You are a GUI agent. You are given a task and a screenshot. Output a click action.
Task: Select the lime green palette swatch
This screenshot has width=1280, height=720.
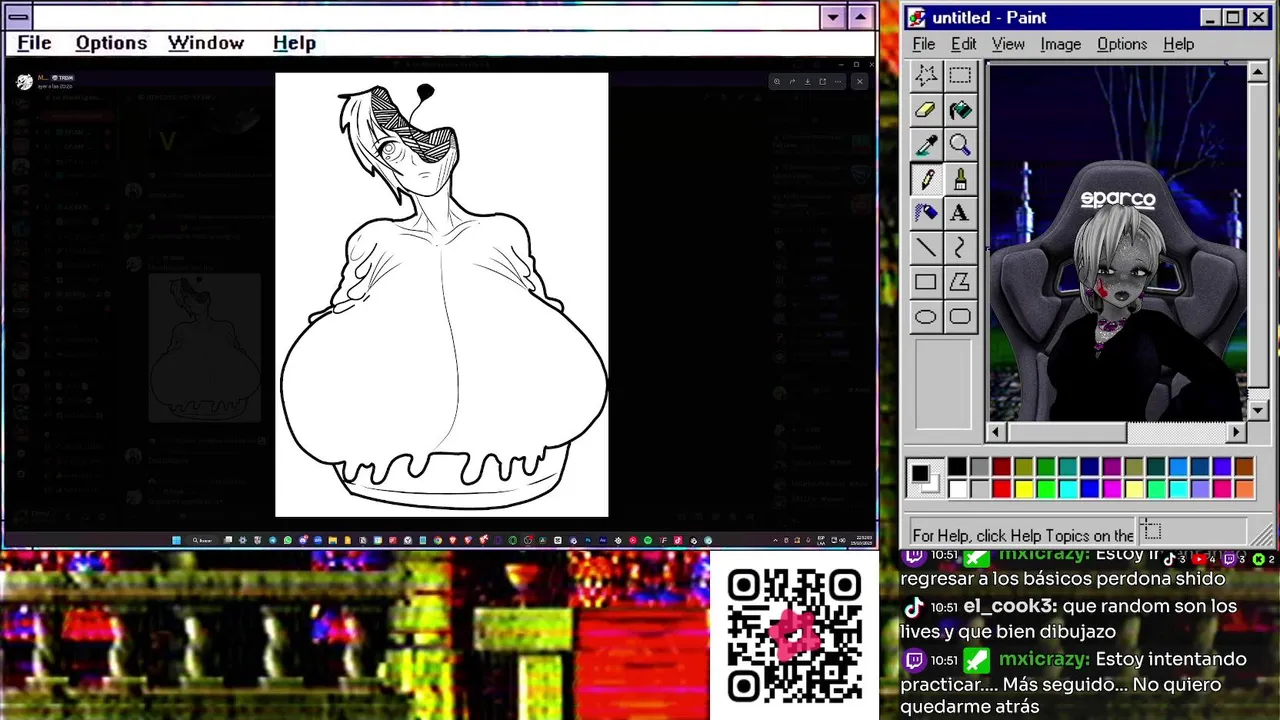(x=1045, y=489)
